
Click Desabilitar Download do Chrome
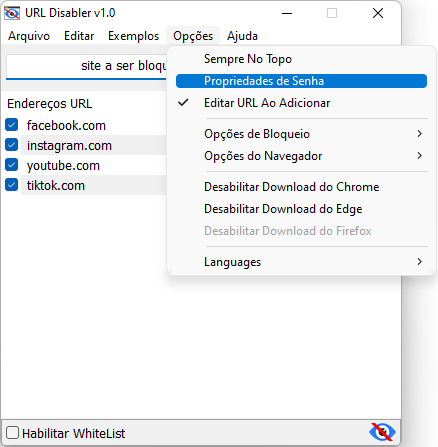[x=301, y=187]
